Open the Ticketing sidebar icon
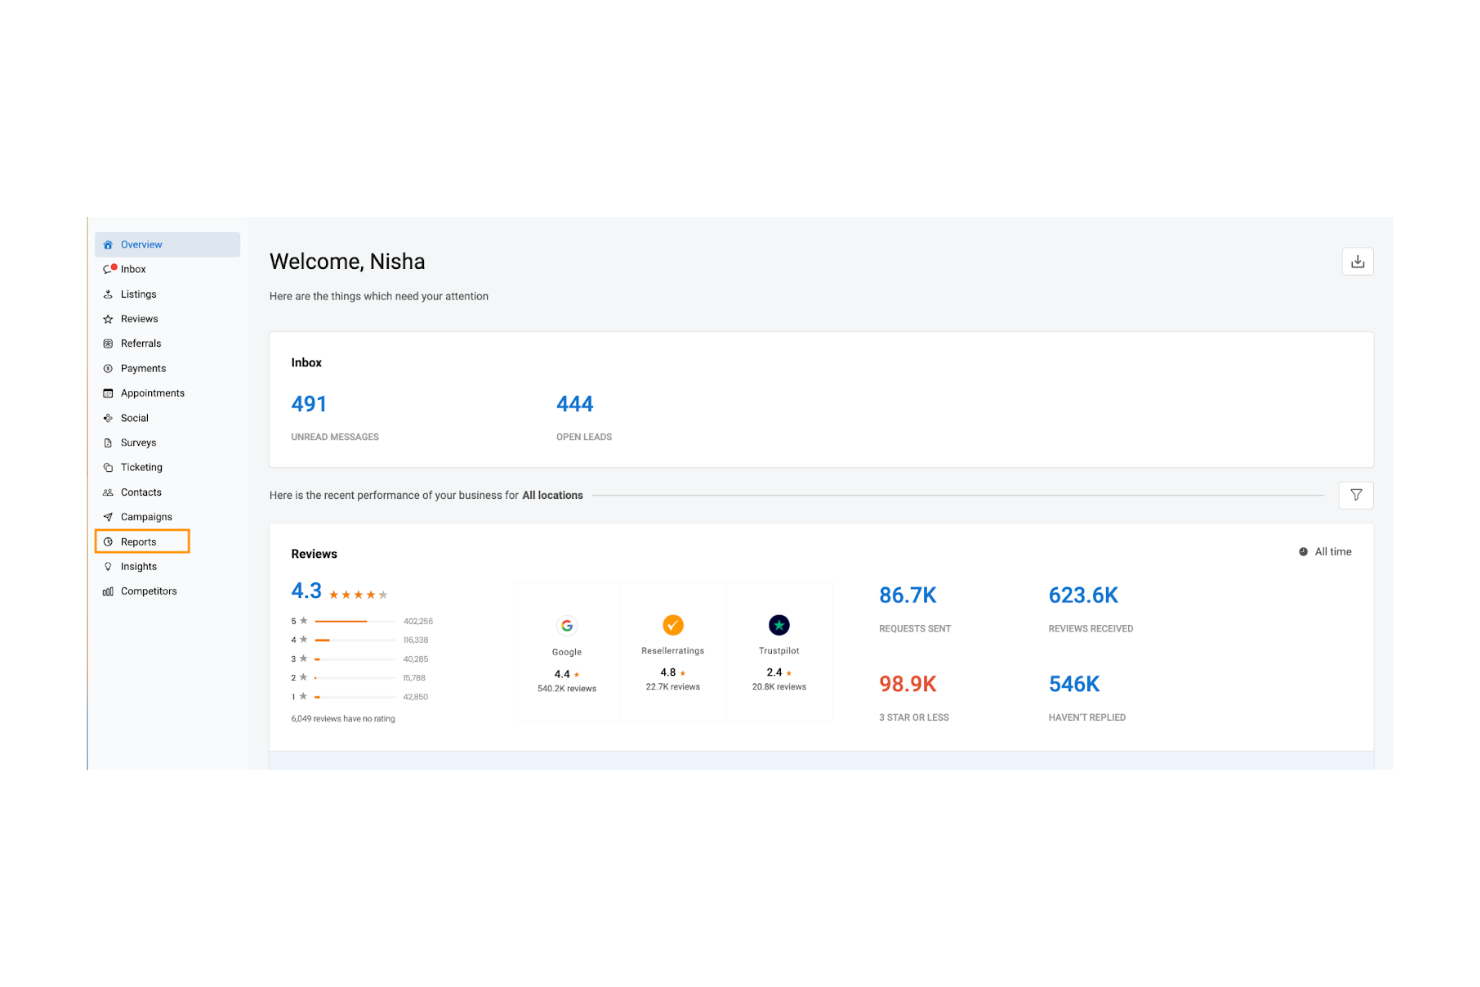Screen dimensions: 1480x987 (108, 467)
